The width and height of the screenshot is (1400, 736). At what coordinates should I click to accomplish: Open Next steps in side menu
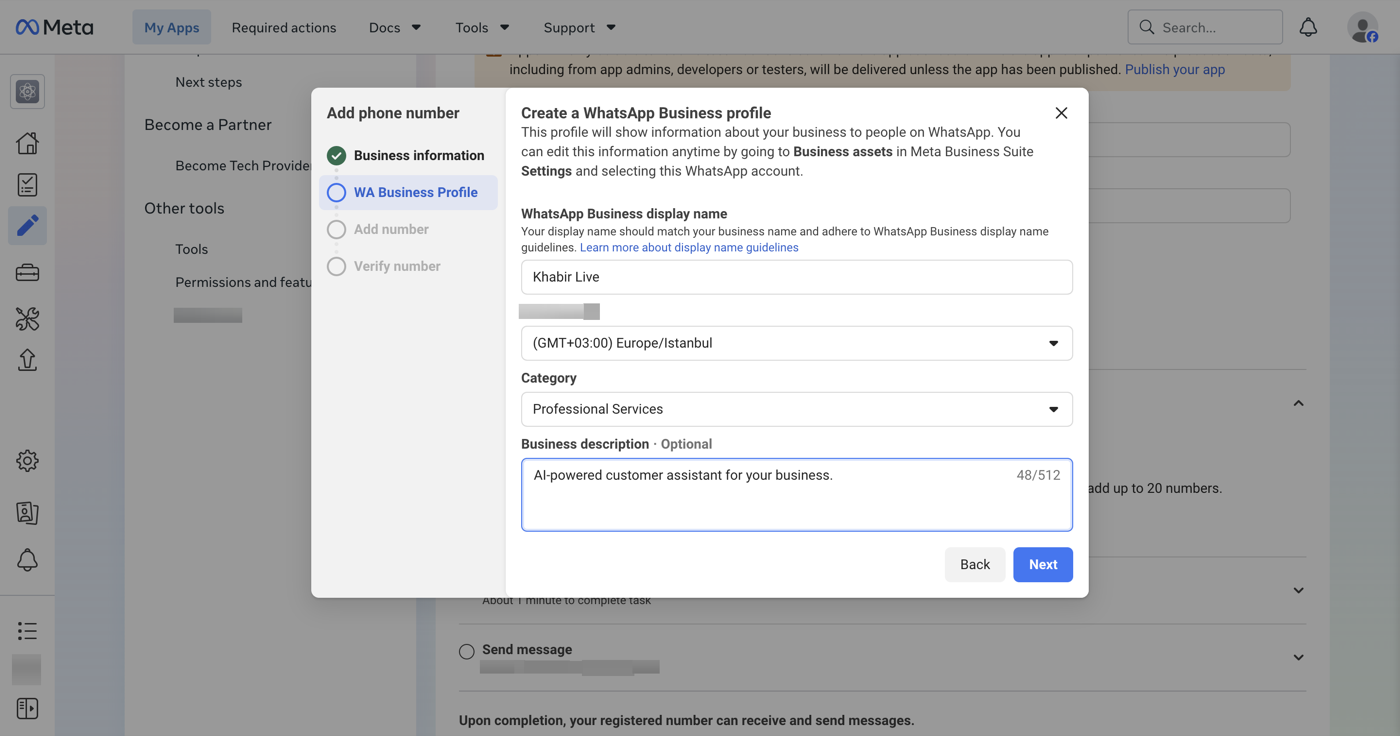[208, 82]
